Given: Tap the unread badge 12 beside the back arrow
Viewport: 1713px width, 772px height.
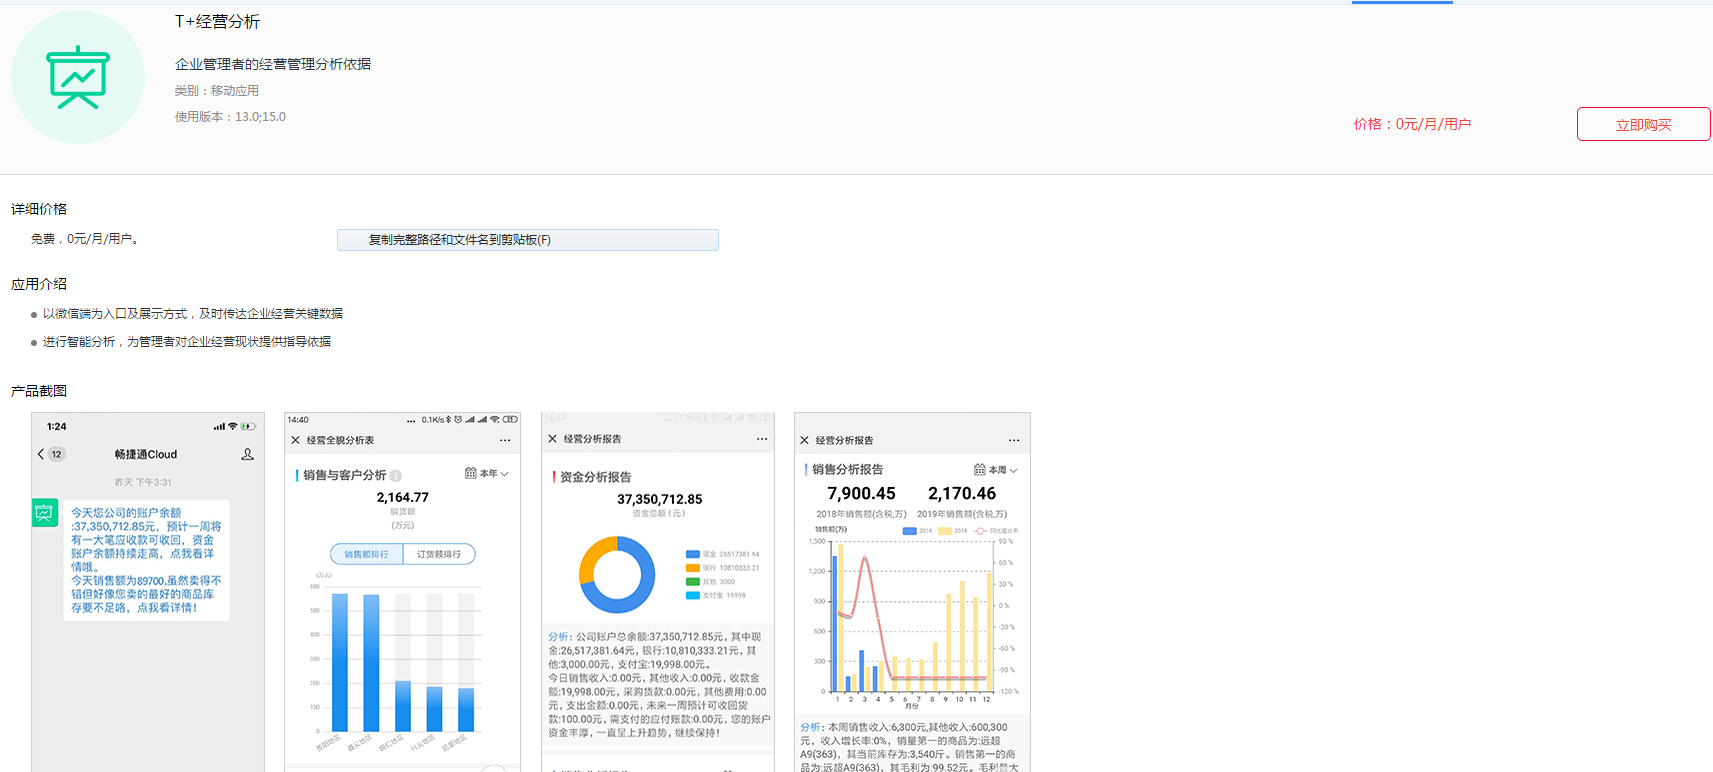Looking at the screenshot, I should [x=57, y=454].
